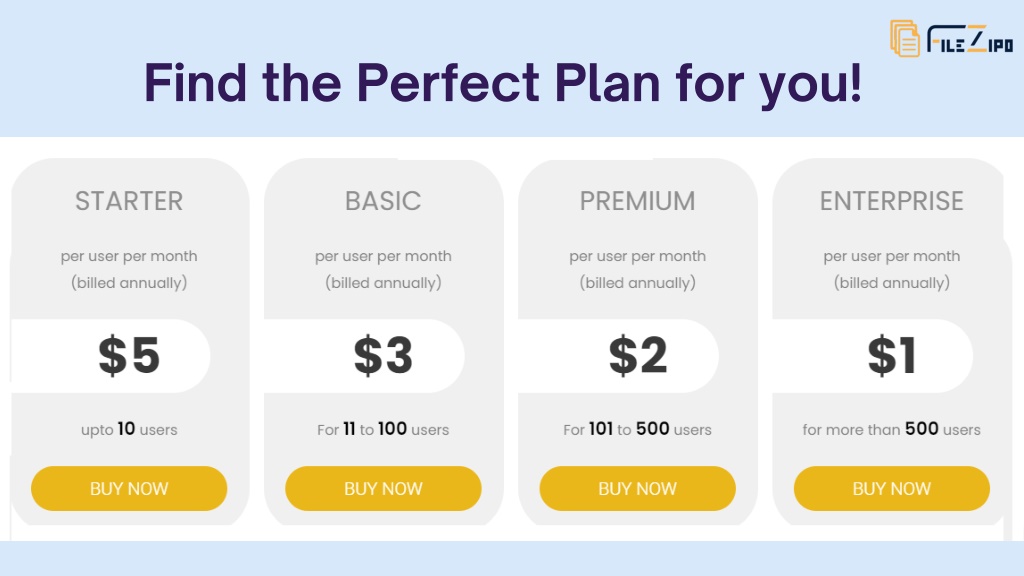Click the FileZipo logo icon
The height and width of the screenshot is (576, 1024).
coord(905,39)
